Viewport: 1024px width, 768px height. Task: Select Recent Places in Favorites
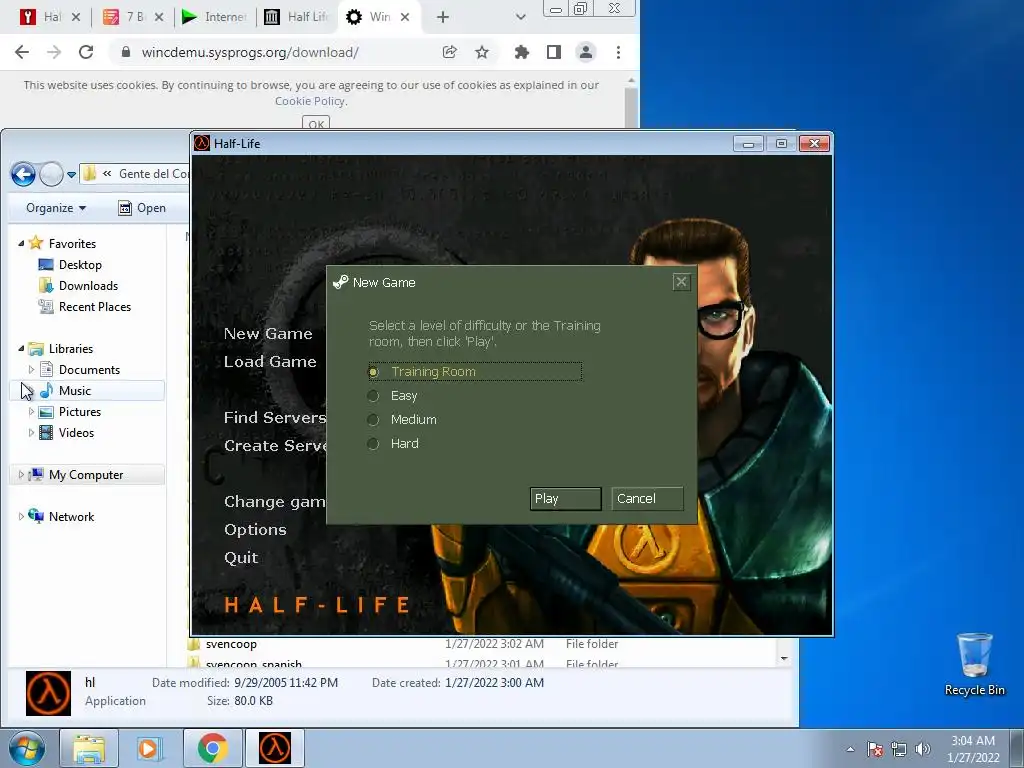(95, 307)
